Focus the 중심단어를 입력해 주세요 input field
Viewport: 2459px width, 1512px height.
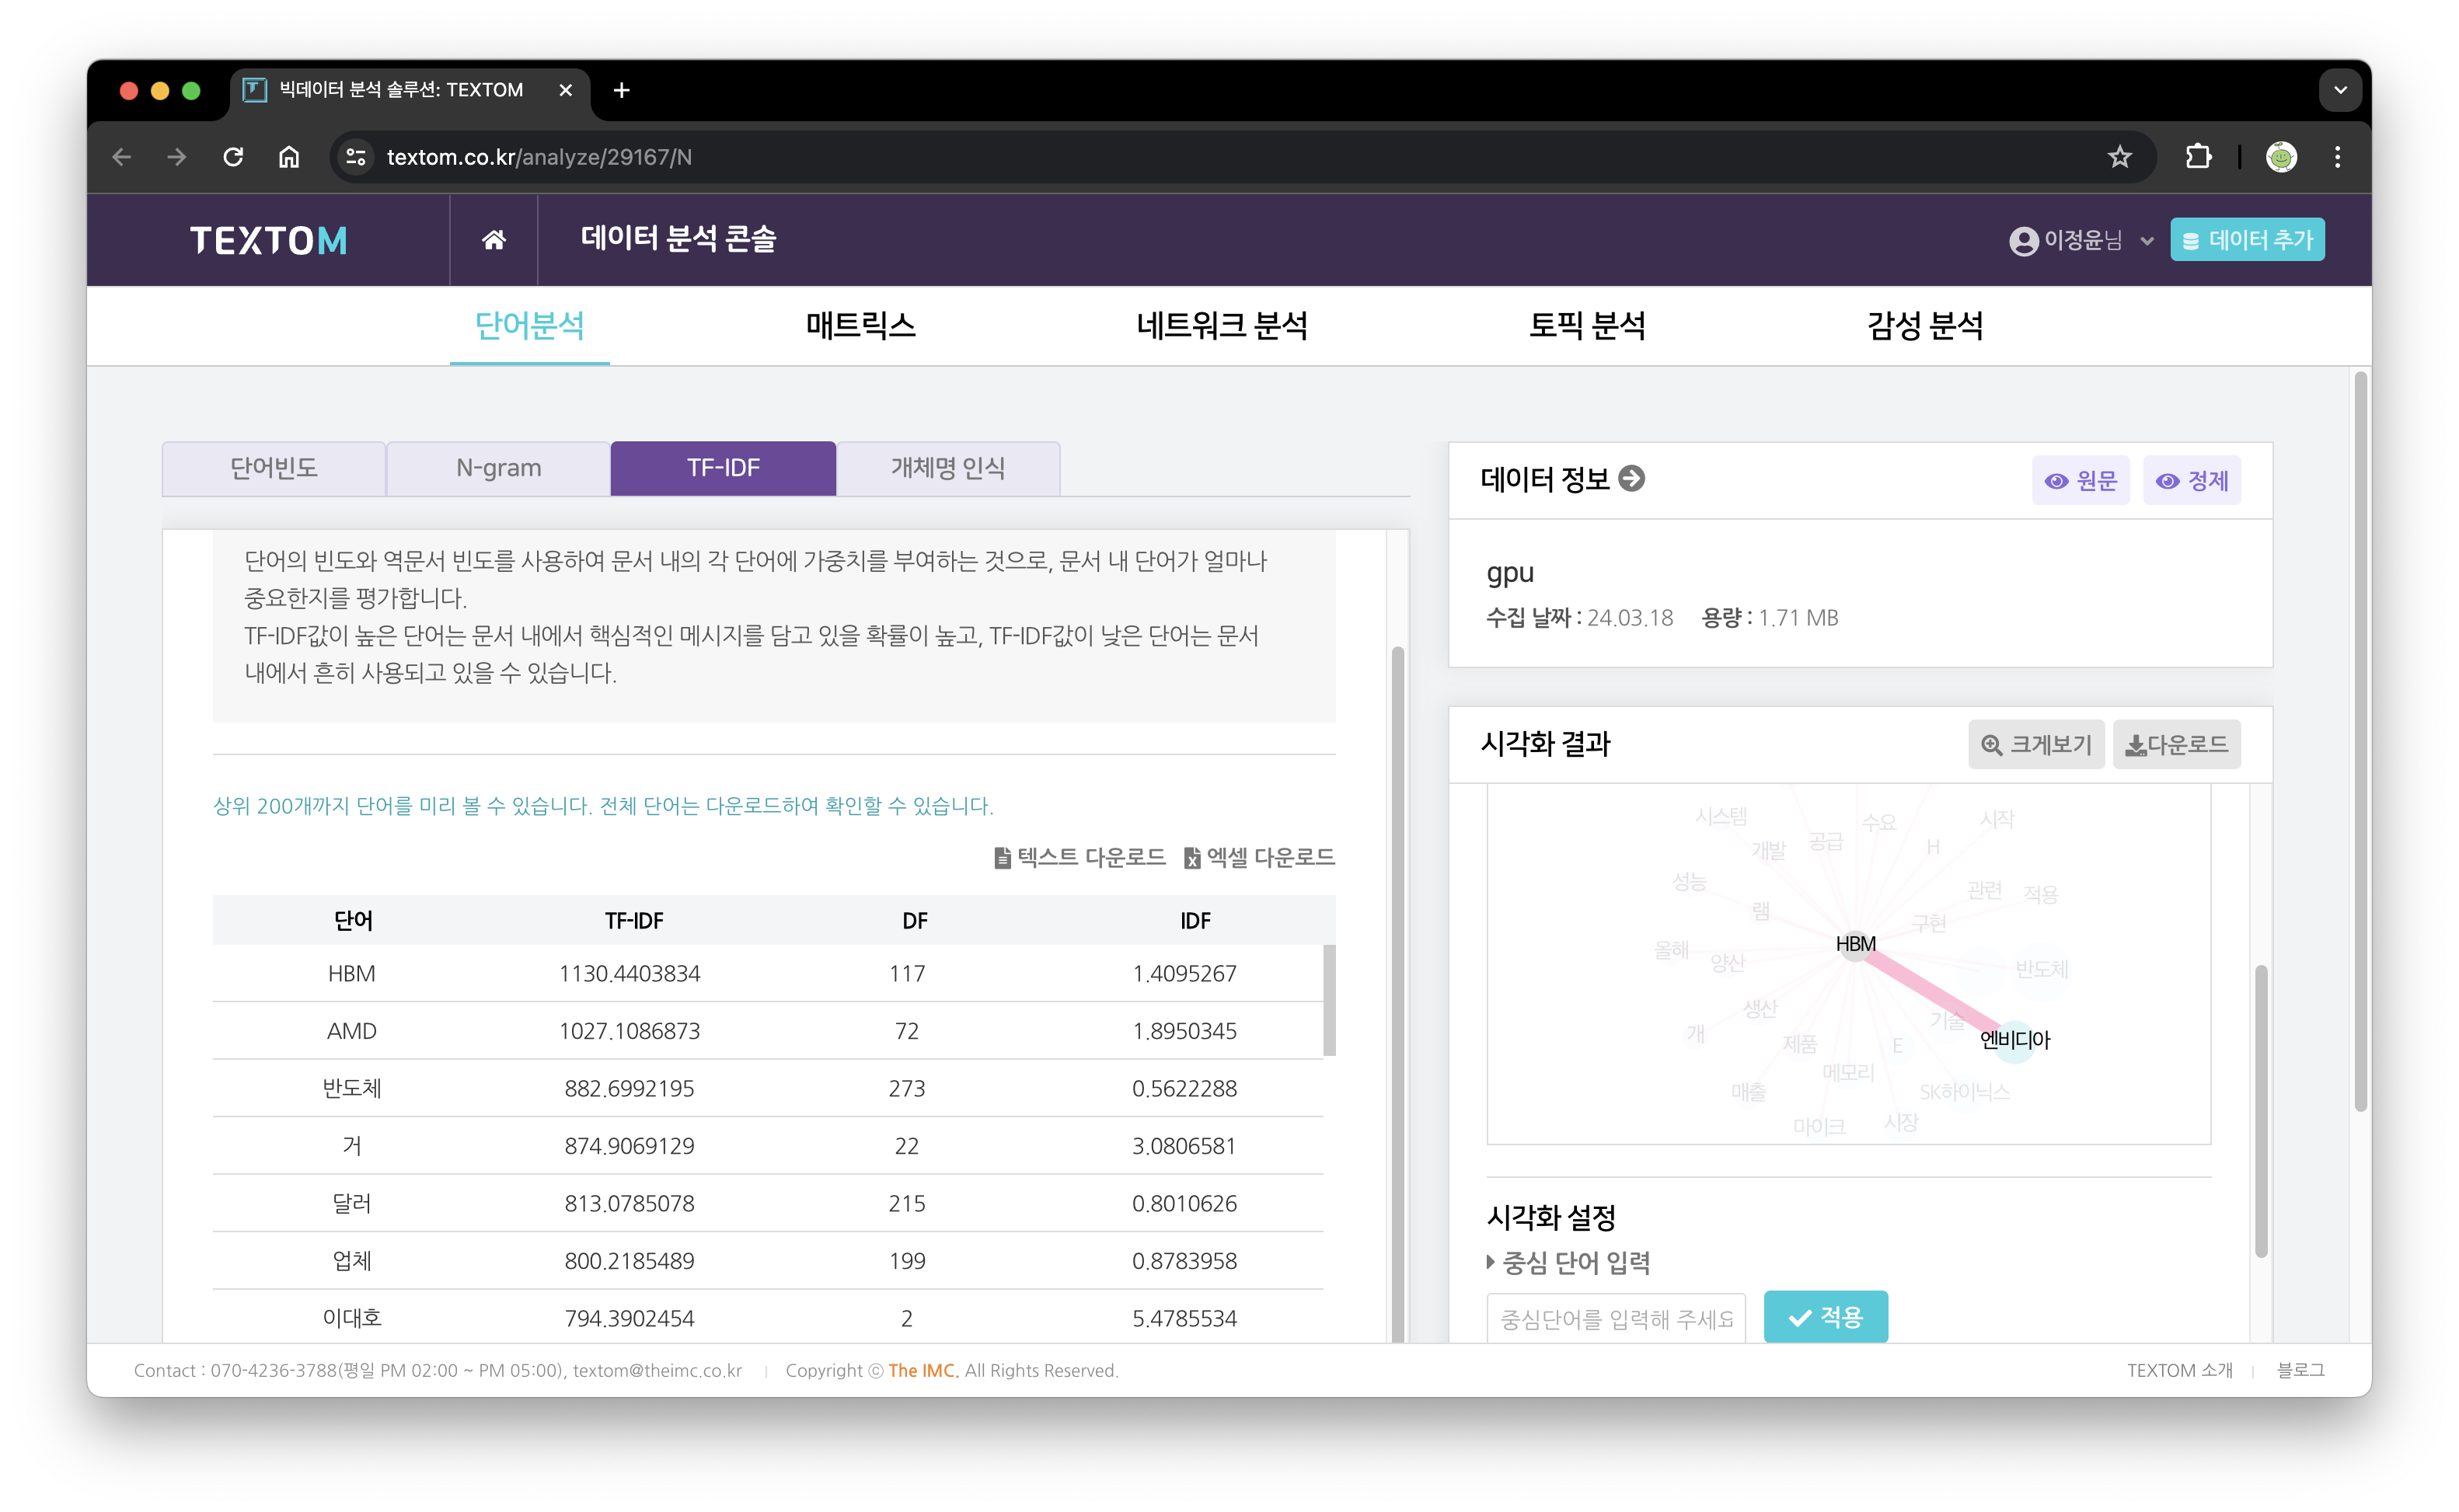pos(1615,1319)
